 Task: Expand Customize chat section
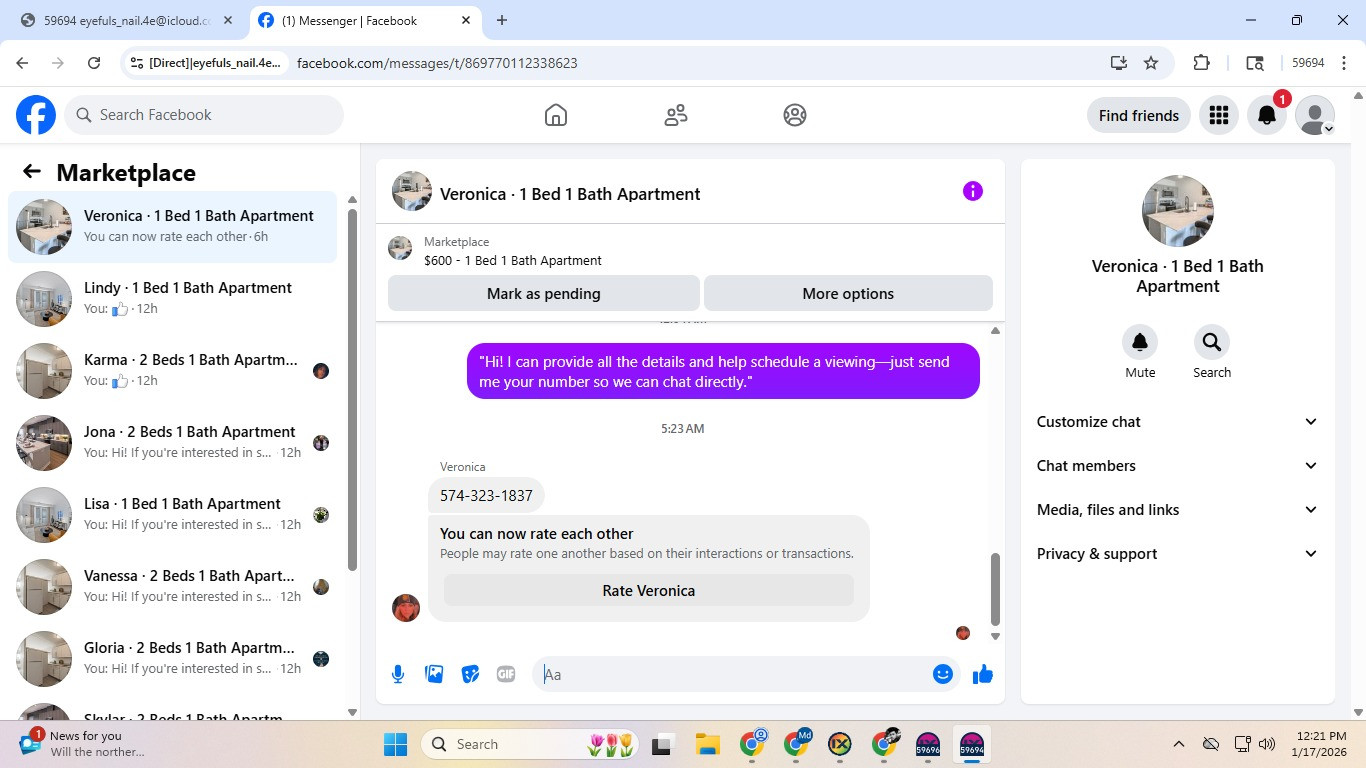[x=1178, y=422]
